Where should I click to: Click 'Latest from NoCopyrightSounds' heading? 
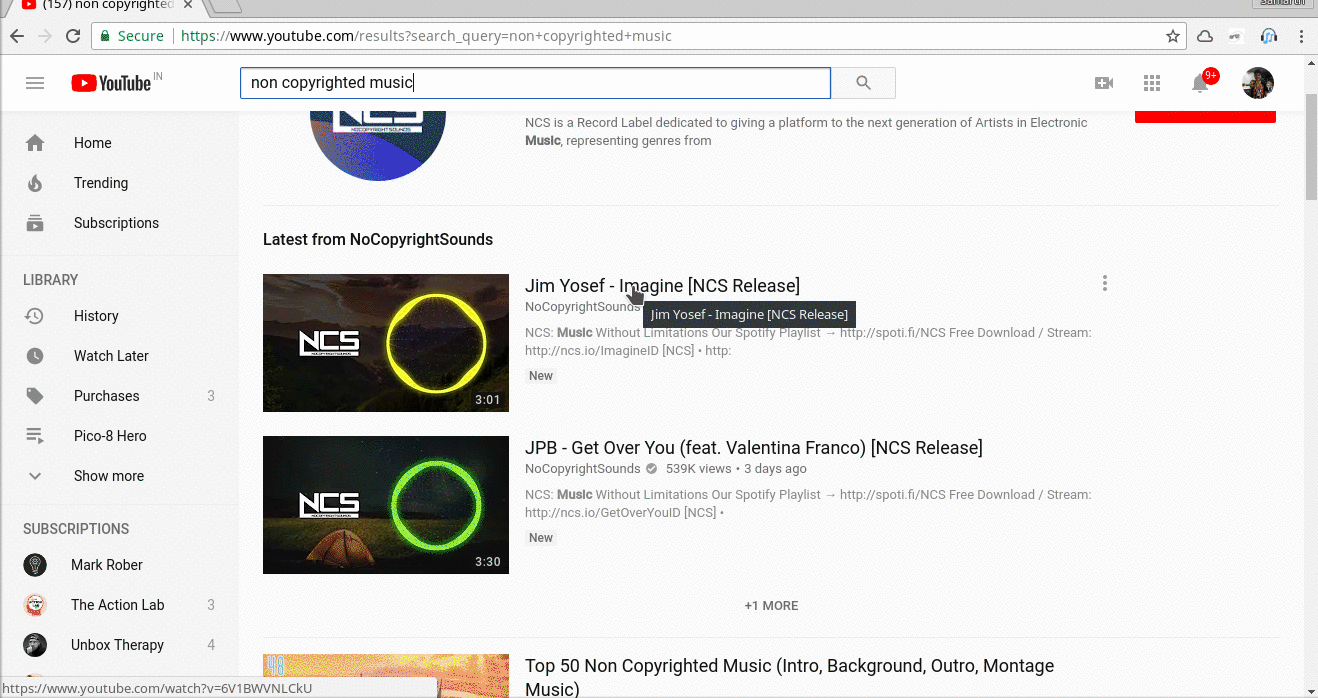click(x=378, y=240)
